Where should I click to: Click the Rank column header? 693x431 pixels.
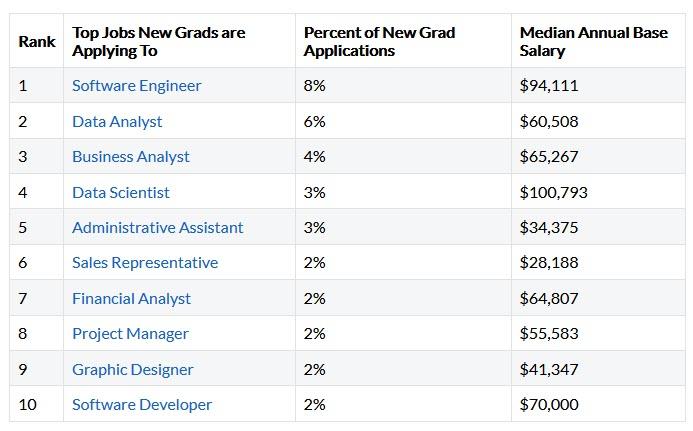37,42
